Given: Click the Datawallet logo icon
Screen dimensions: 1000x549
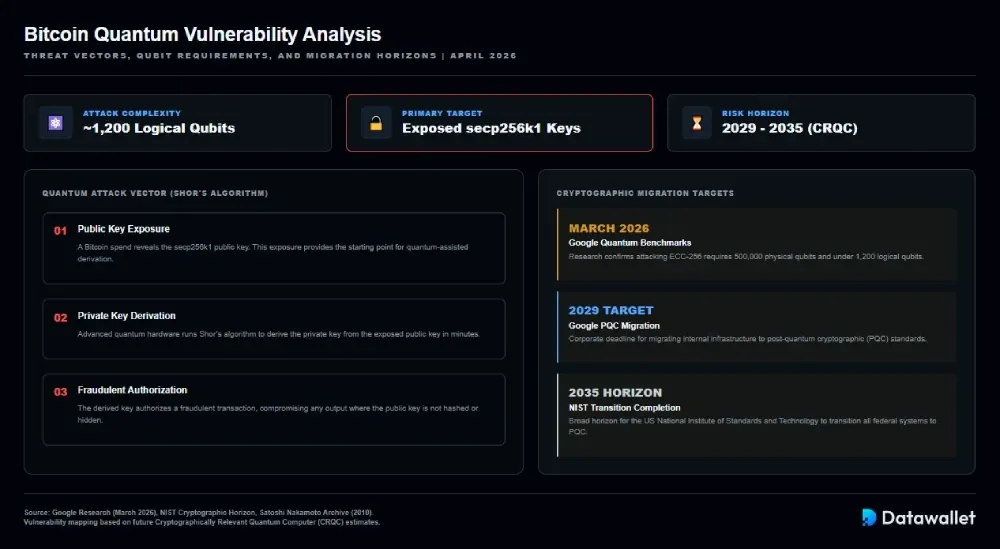Looking at the screenshot, I should click(x=869, y=517).
